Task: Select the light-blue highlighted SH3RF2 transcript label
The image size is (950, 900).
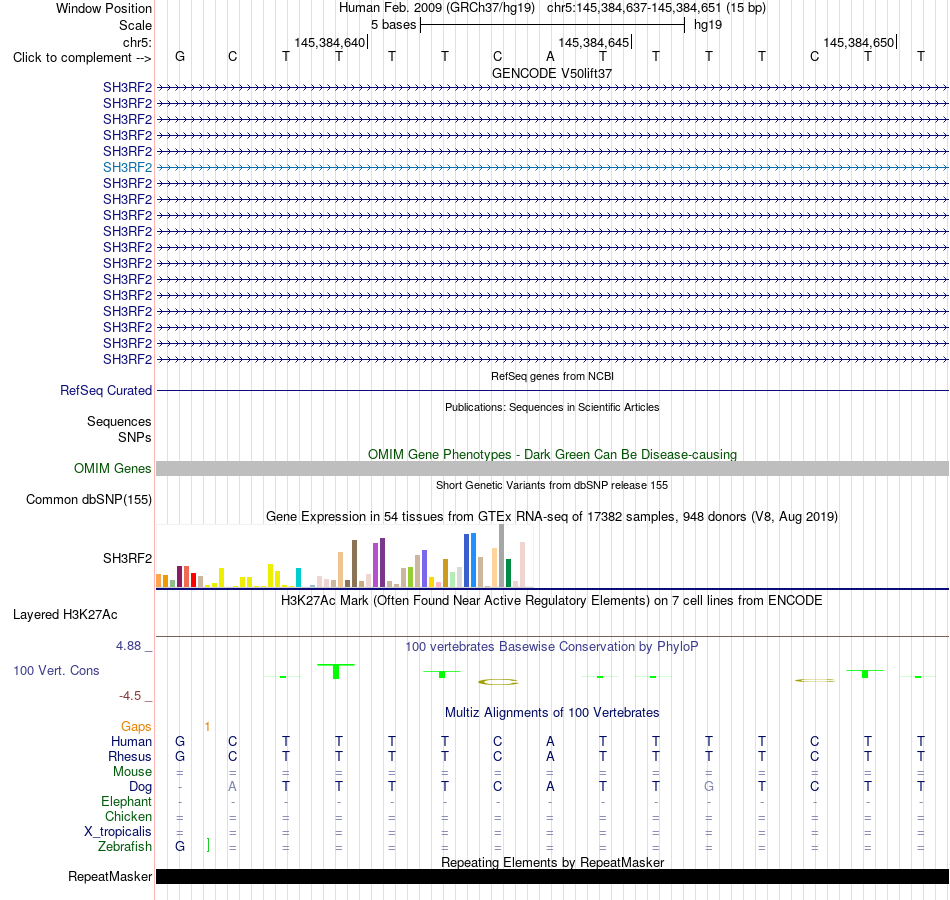Action: point(127,167)
